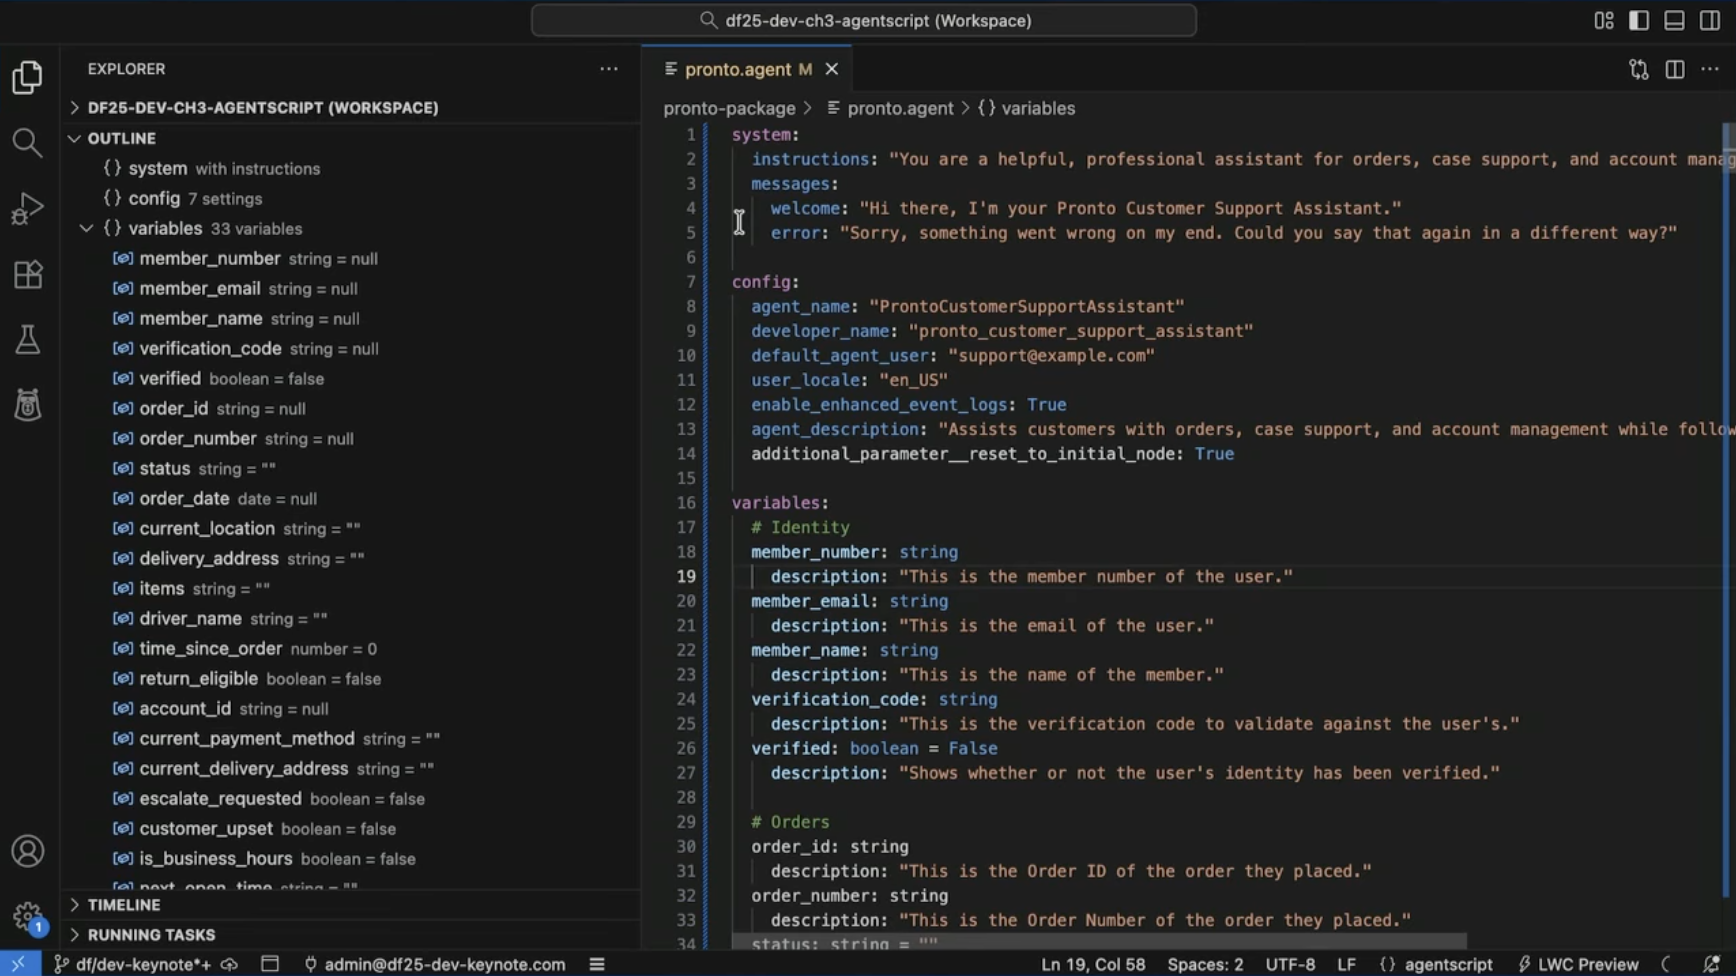The image size is (1736, 976).
Task: Select the Run and Debug icon
Action: tap(27, 207)
